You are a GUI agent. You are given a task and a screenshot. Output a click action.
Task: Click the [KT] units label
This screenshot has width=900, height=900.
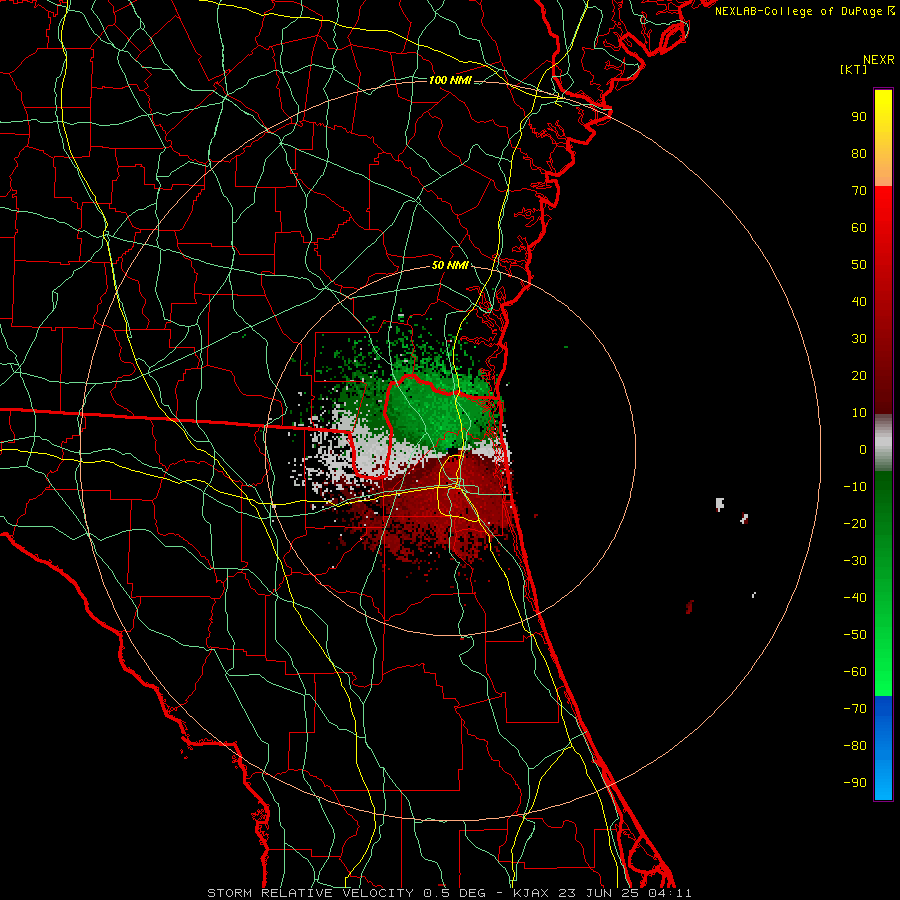coord(853,69)
